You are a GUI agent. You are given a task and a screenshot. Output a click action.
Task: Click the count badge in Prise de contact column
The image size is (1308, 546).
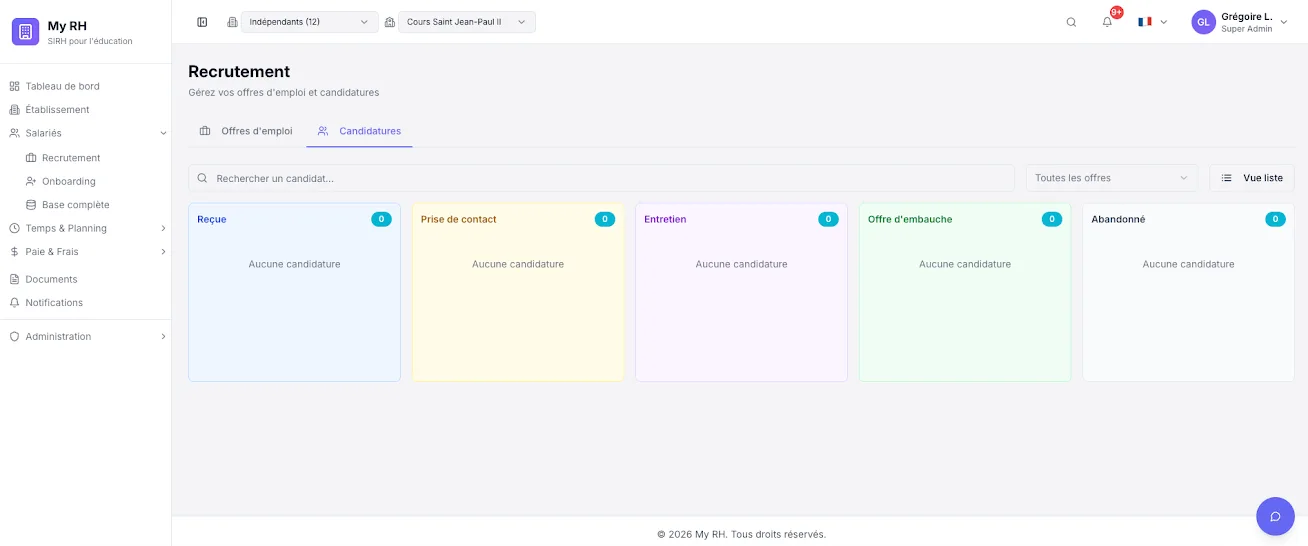tap(605, 219)
